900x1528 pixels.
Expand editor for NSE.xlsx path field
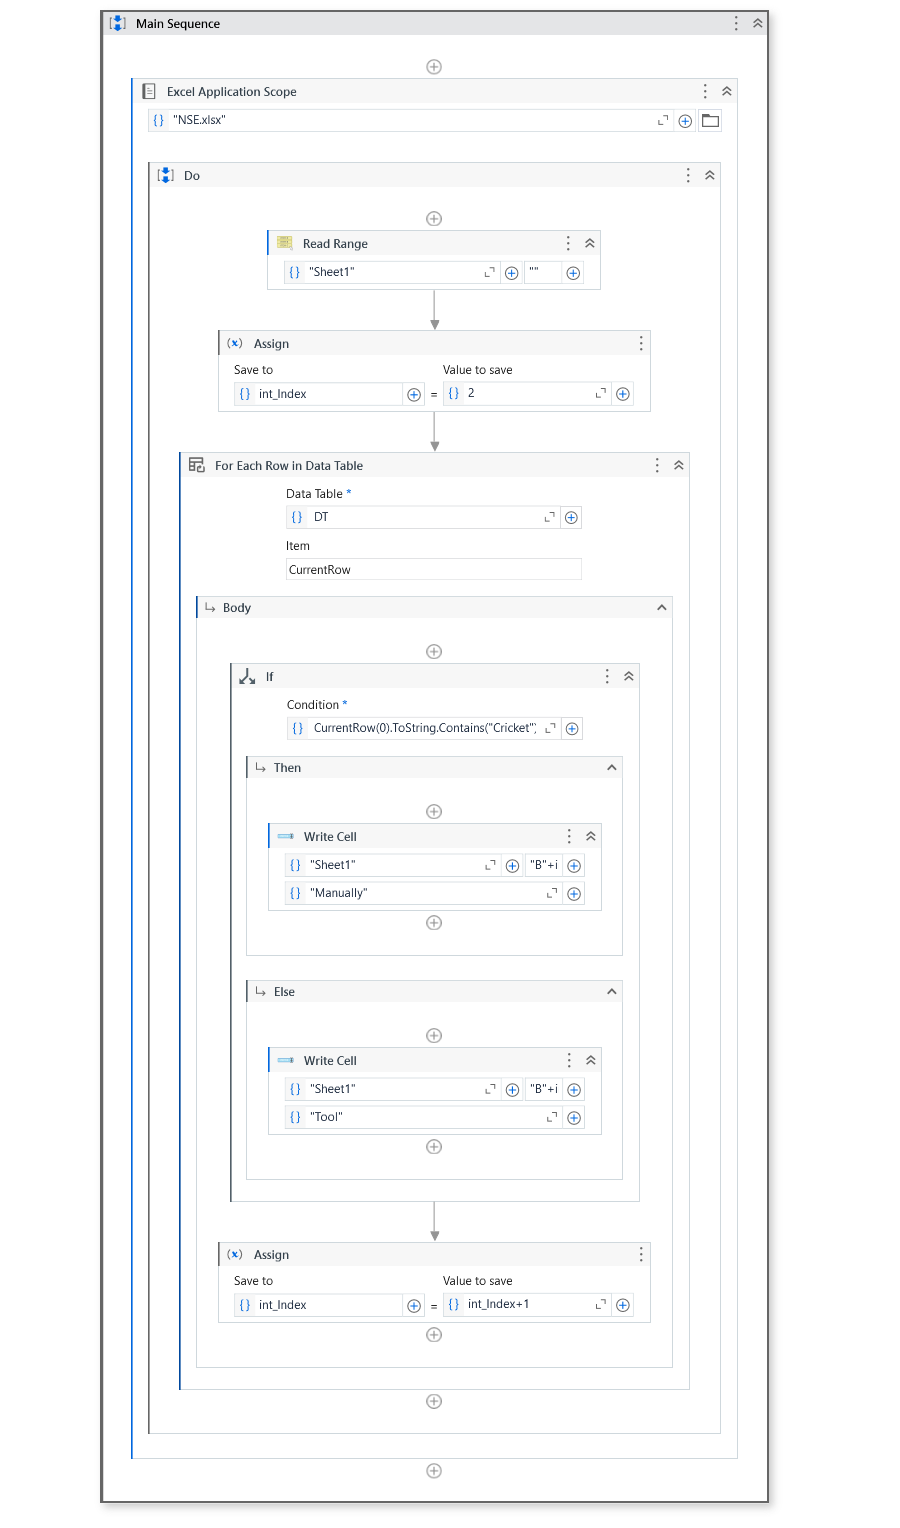tap(662, 120)
